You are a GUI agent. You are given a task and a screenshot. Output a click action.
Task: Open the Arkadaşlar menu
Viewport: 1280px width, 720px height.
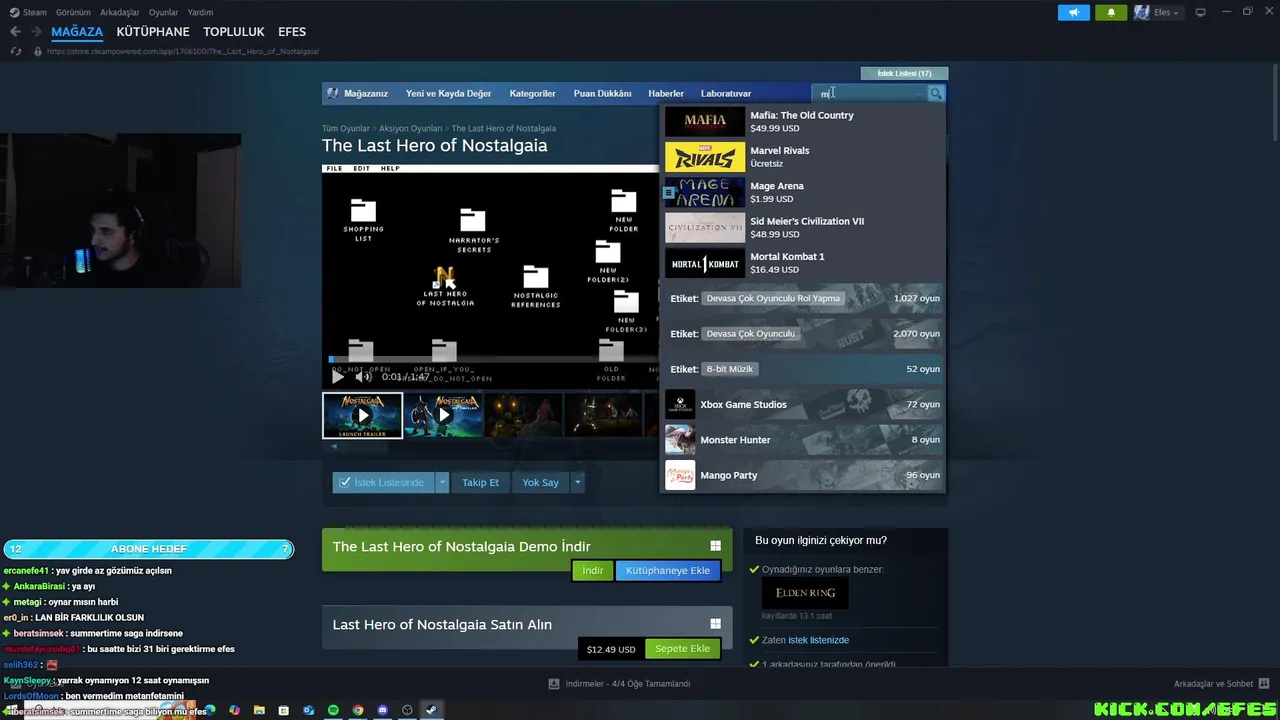(x=120, y=12)
